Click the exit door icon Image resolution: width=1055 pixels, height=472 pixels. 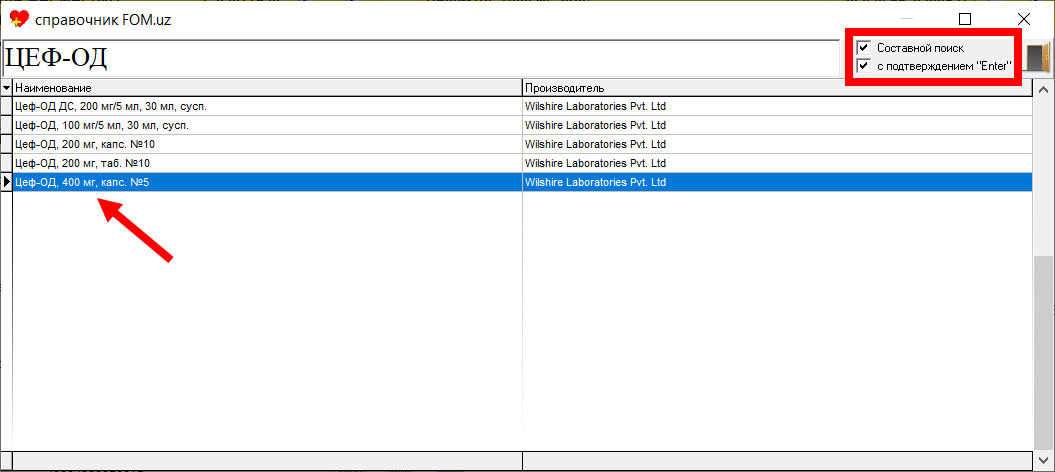(x=1038, y=58)
